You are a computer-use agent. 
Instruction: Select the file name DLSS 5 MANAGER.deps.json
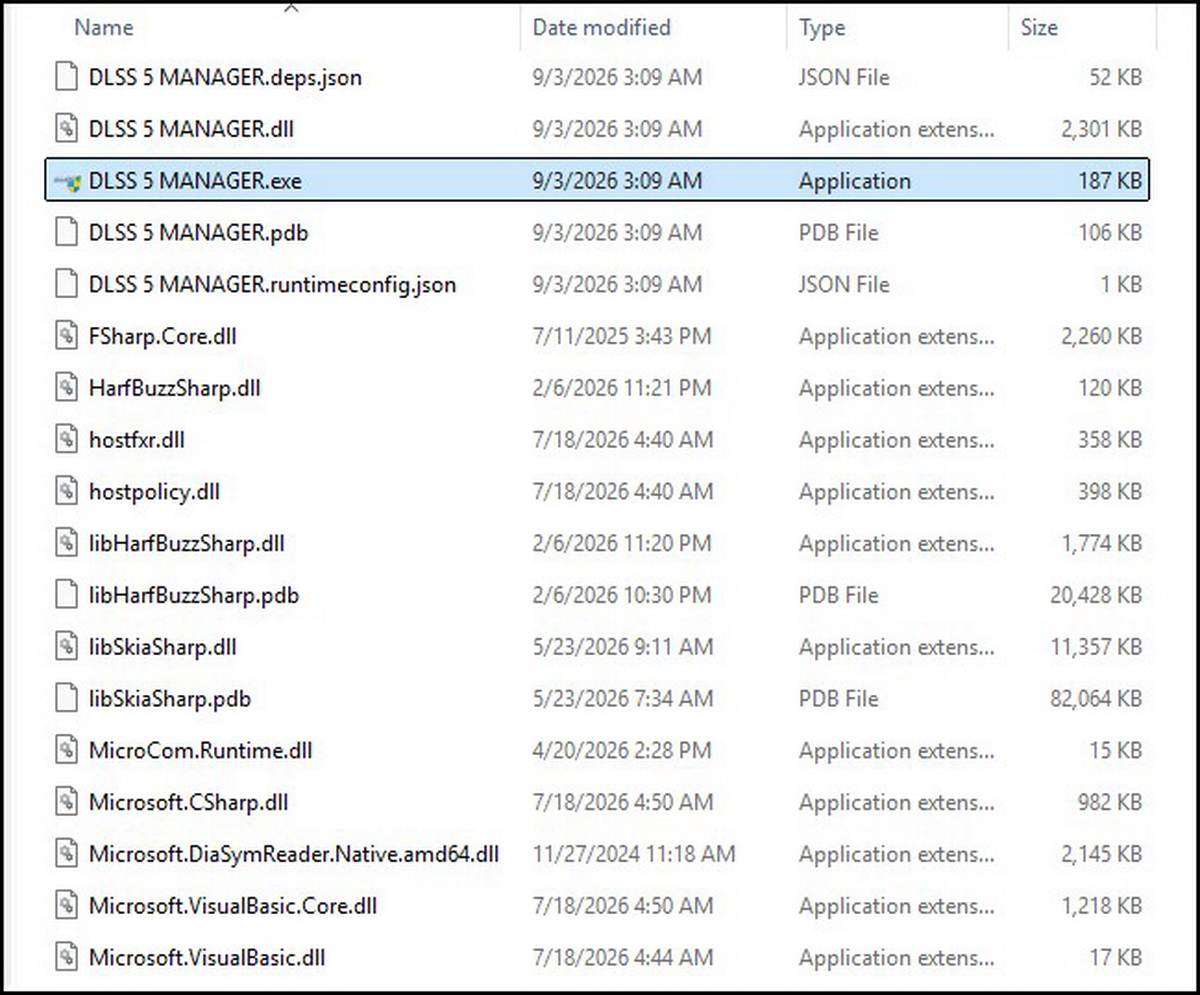tap(226, 77)
